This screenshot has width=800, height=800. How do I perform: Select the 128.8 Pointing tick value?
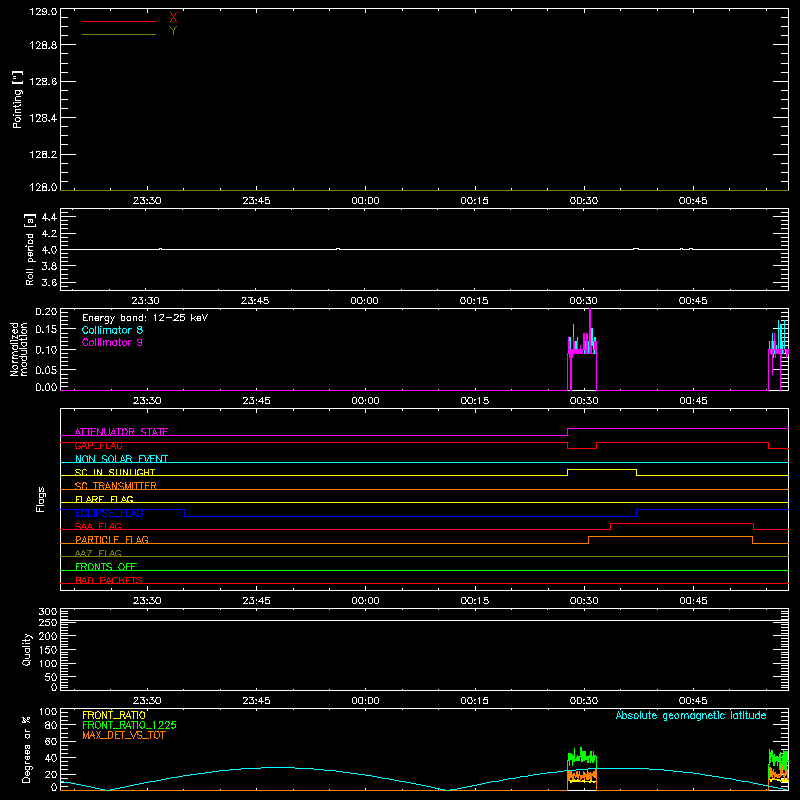tap(43, 45)
